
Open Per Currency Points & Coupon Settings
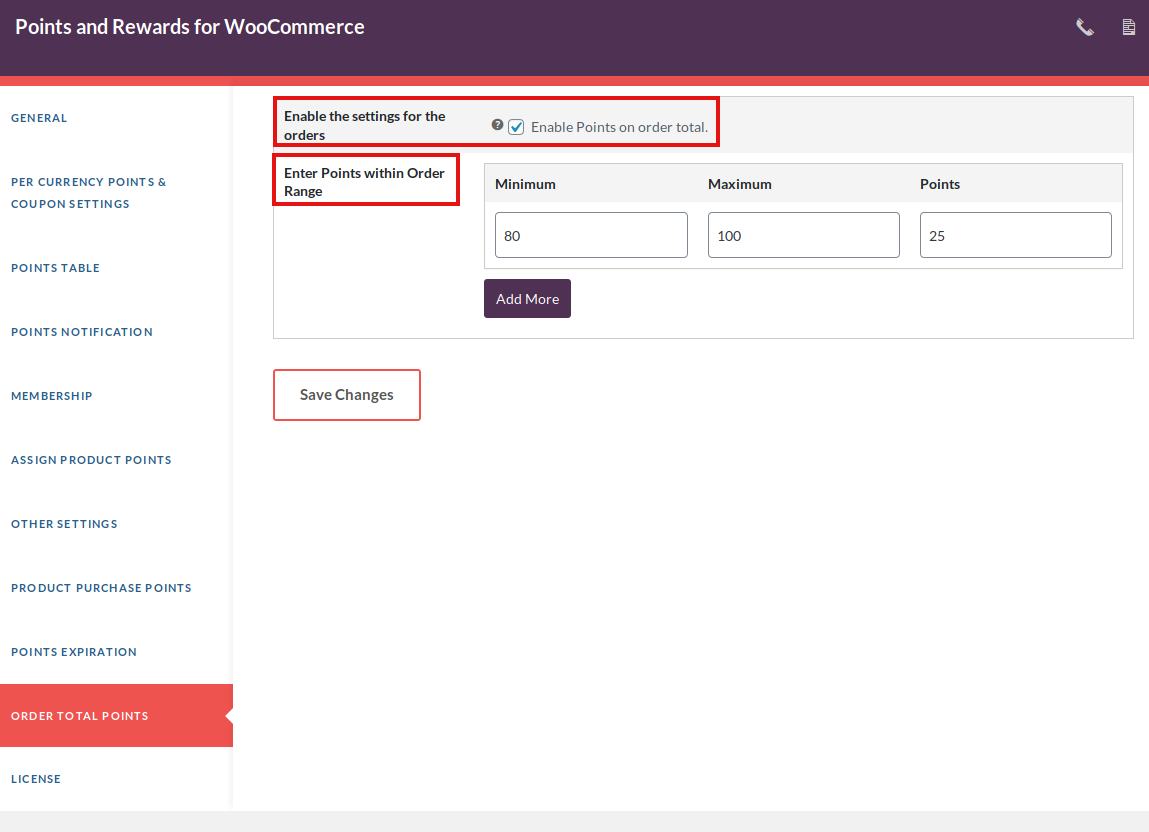point(89,193)
